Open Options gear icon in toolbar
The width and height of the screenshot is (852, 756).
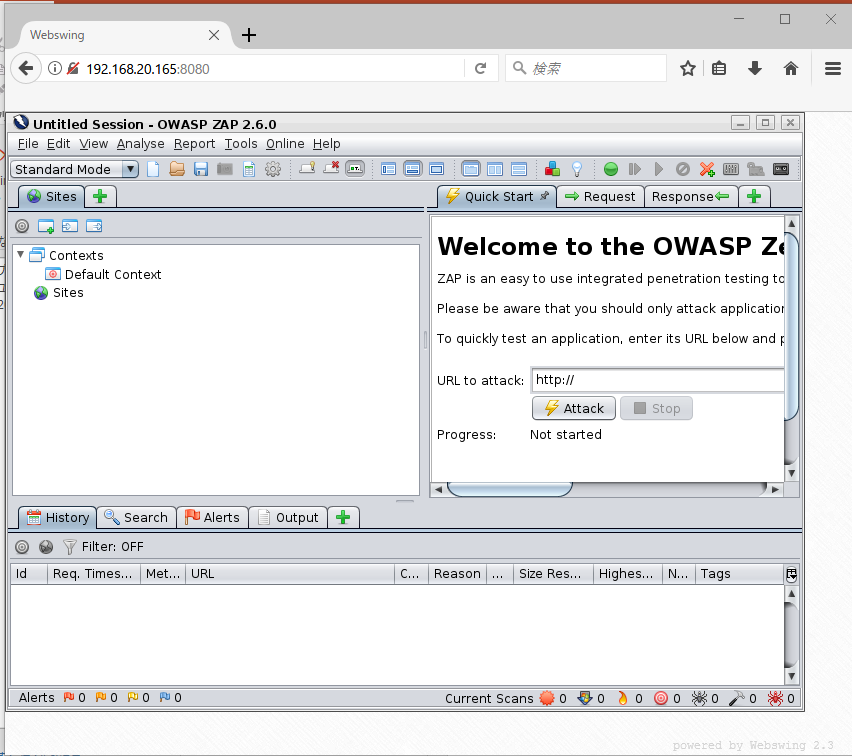point(273,170)
